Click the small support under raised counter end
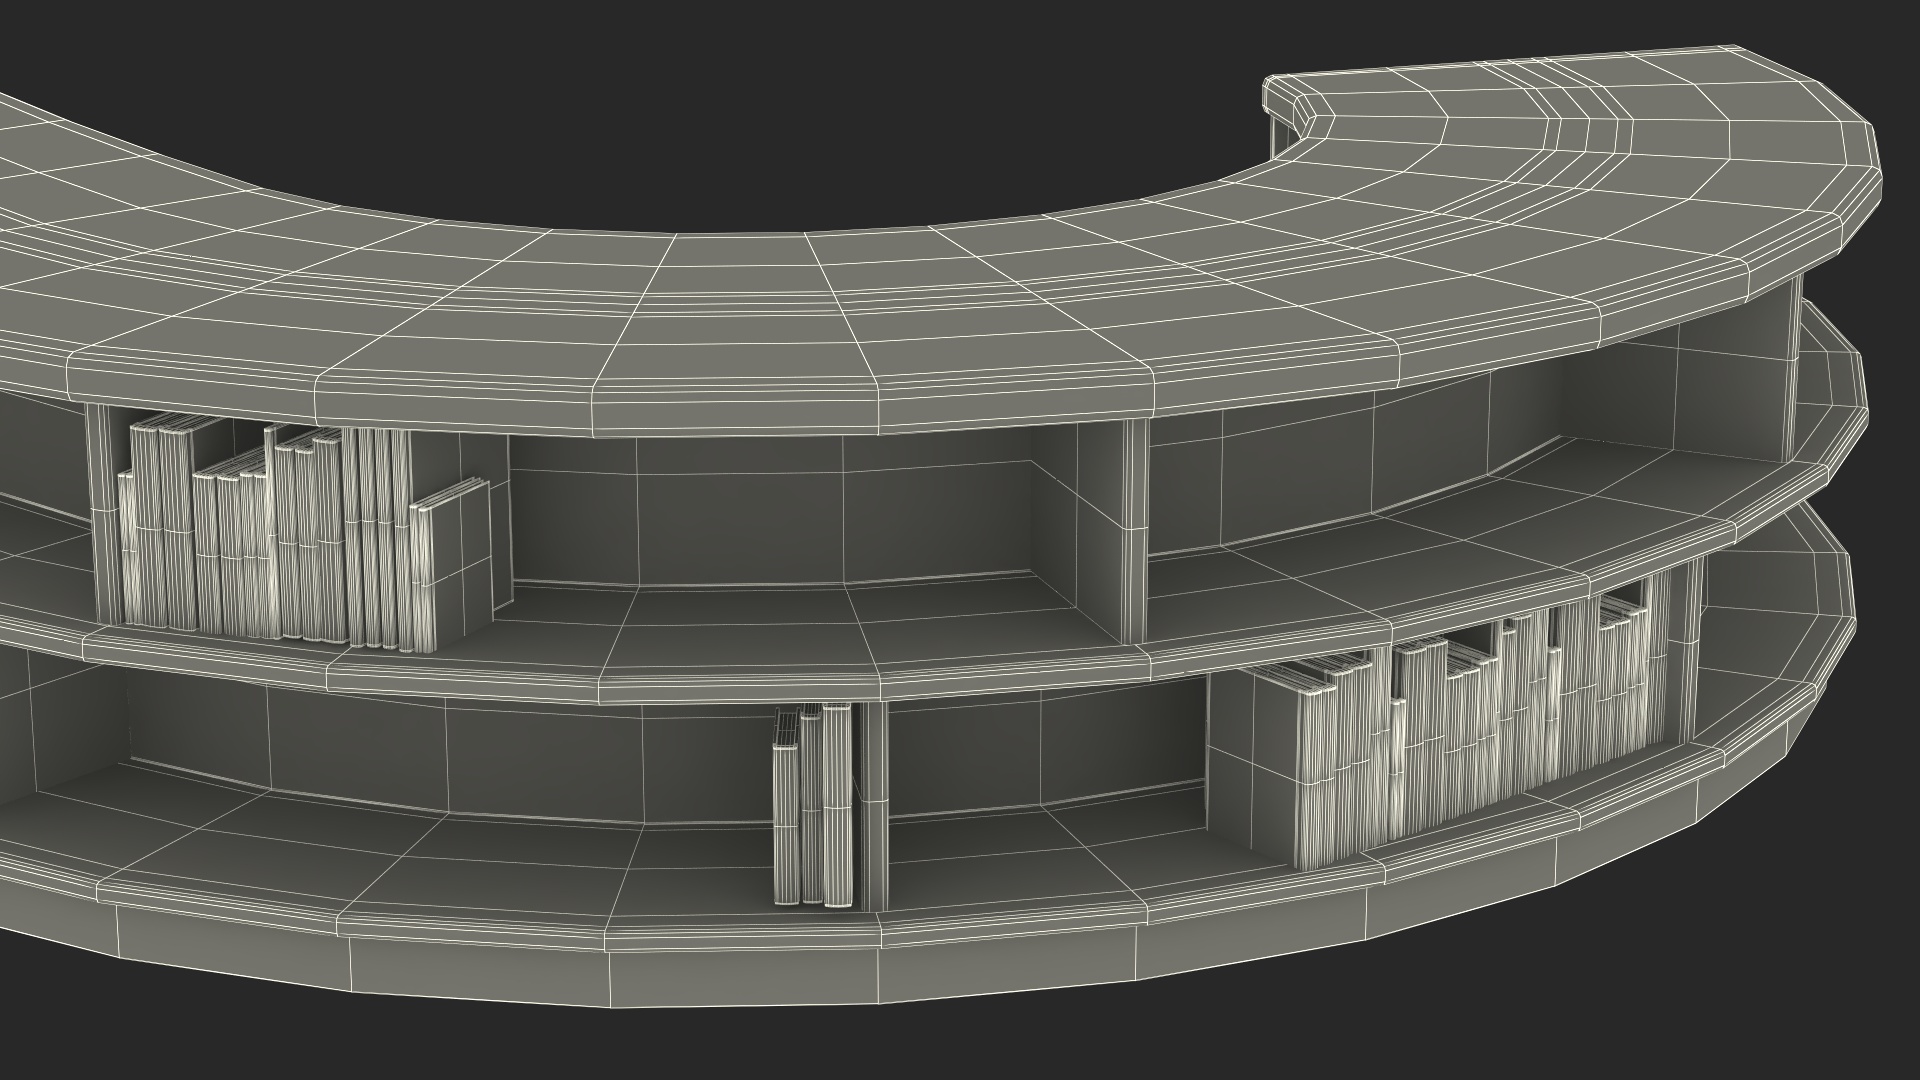This screenshot has height=1080, width=1920. click(x=1283, y=135)
